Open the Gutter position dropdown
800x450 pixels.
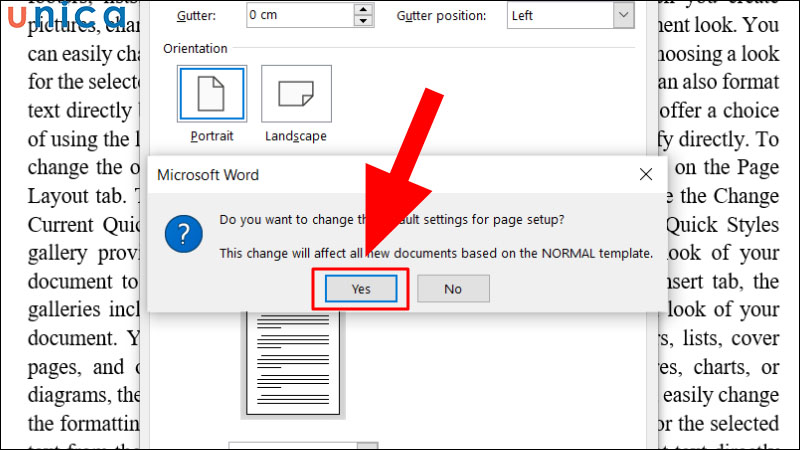coord(623,15)
